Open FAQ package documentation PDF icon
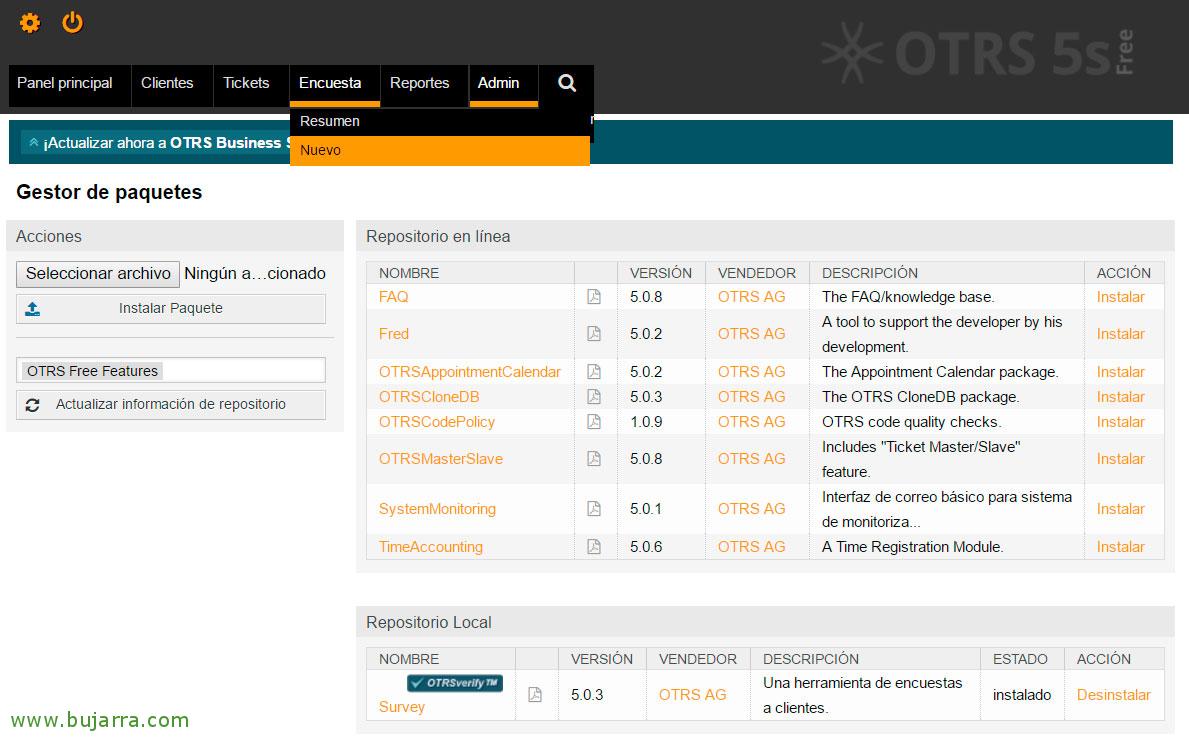1189x742 pixels. click(x=594, y=297)
